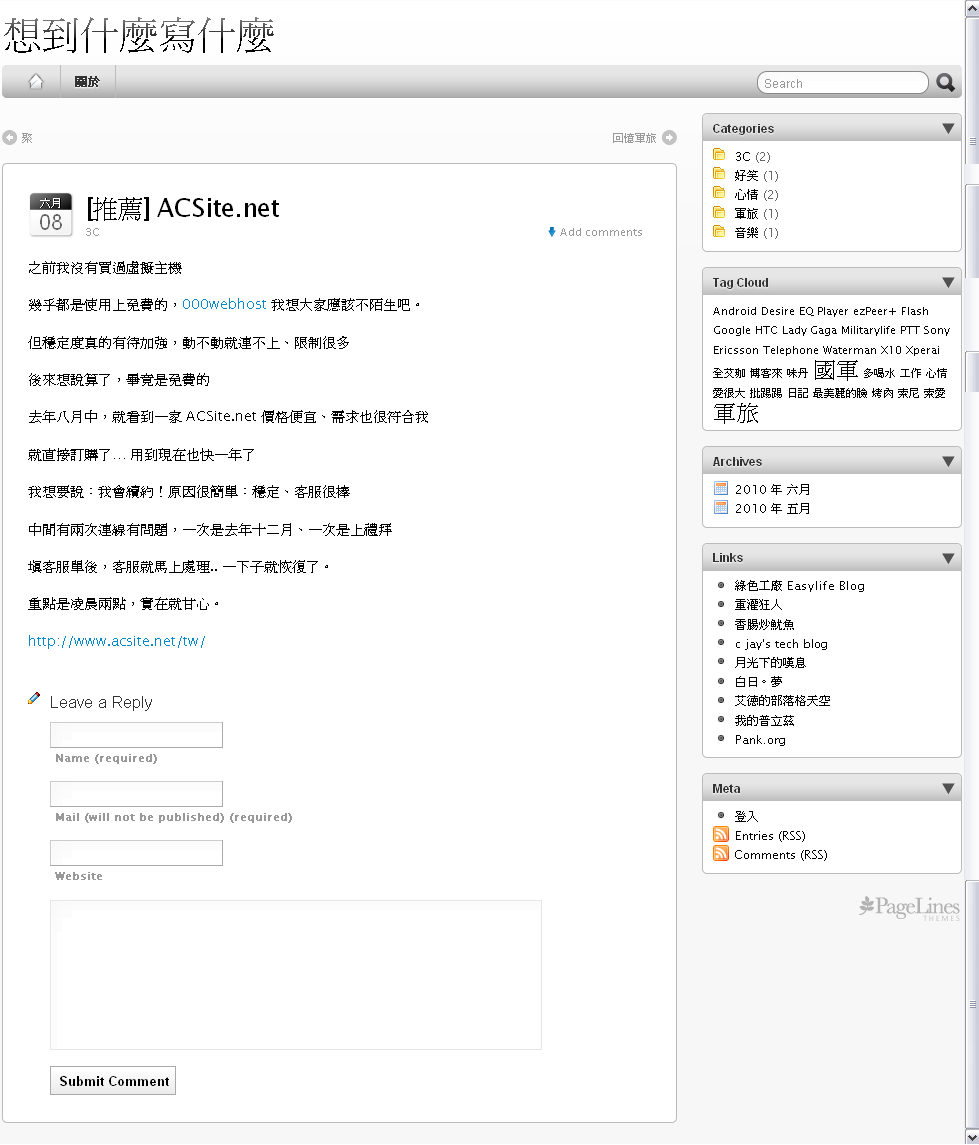Click the blue arrow beside Add comments
The image size is (979, 1145).
click(552, 231)
